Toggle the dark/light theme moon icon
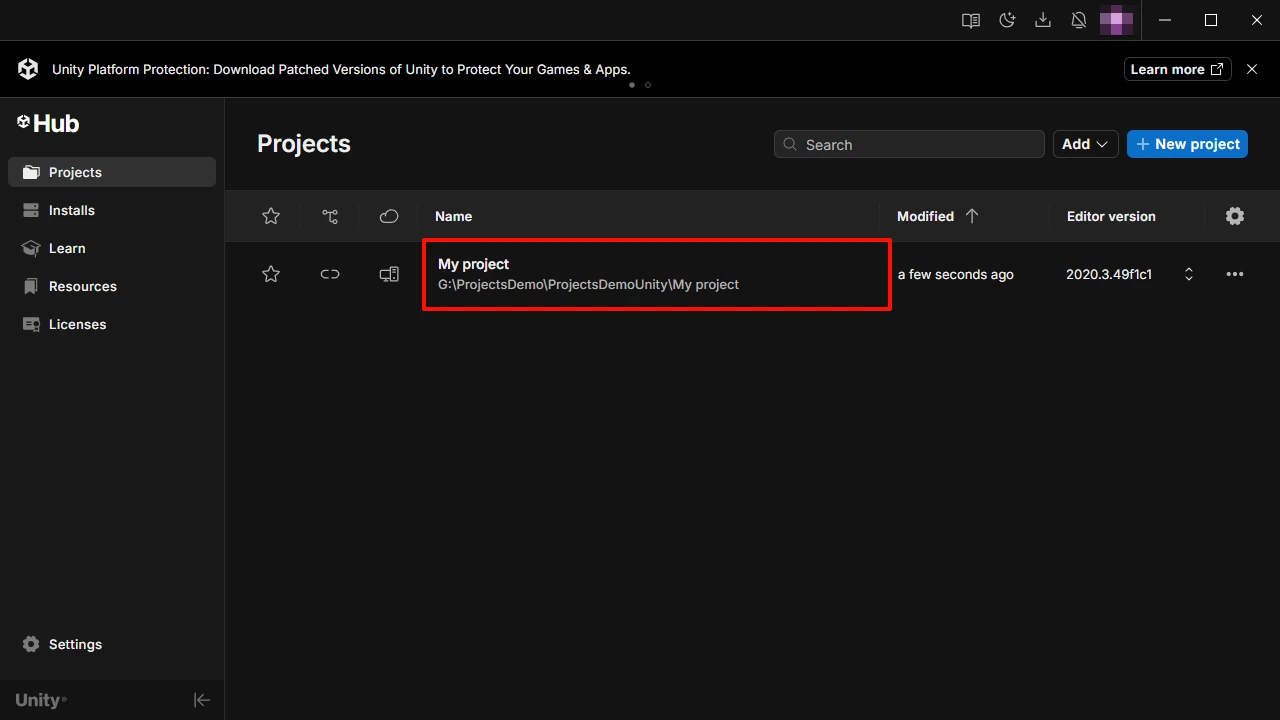1280x720 pixels. point(1007,20)
